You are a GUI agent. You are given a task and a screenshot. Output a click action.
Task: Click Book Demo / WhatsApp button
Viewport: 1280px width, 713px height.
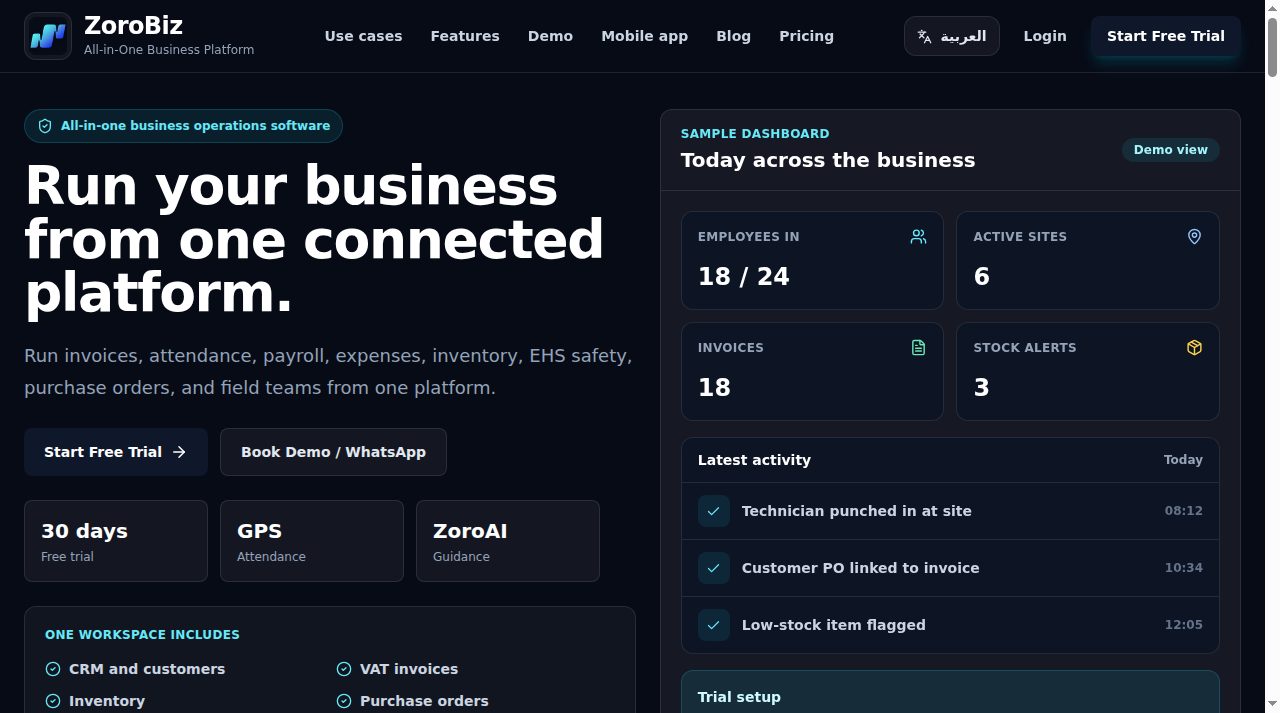[x=333, y=452]
